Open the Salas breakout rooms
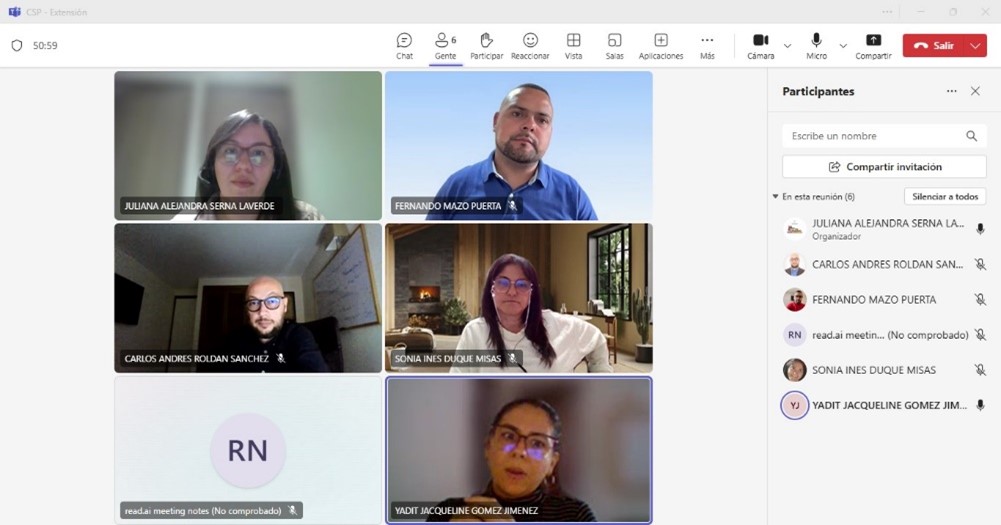 614,45
